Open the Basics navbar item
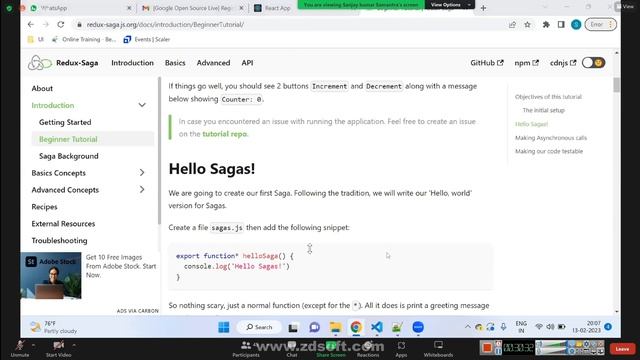 click(x=175, y=63)
